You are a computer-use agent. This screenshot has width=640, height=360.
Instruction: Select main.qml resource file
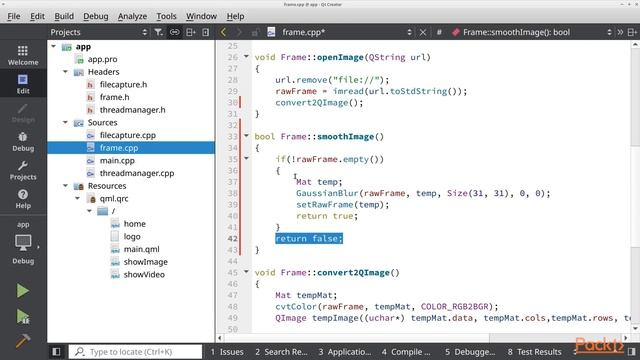point(141,249)
